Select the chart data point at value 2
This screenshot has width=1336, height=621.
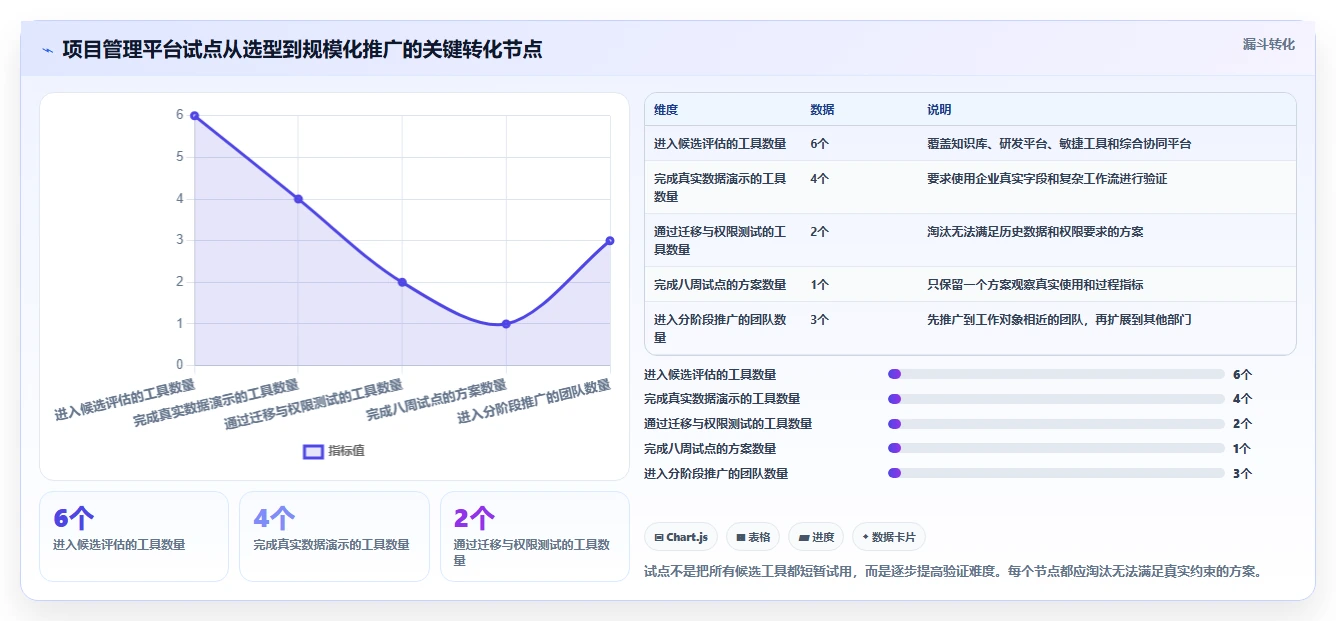402,282
